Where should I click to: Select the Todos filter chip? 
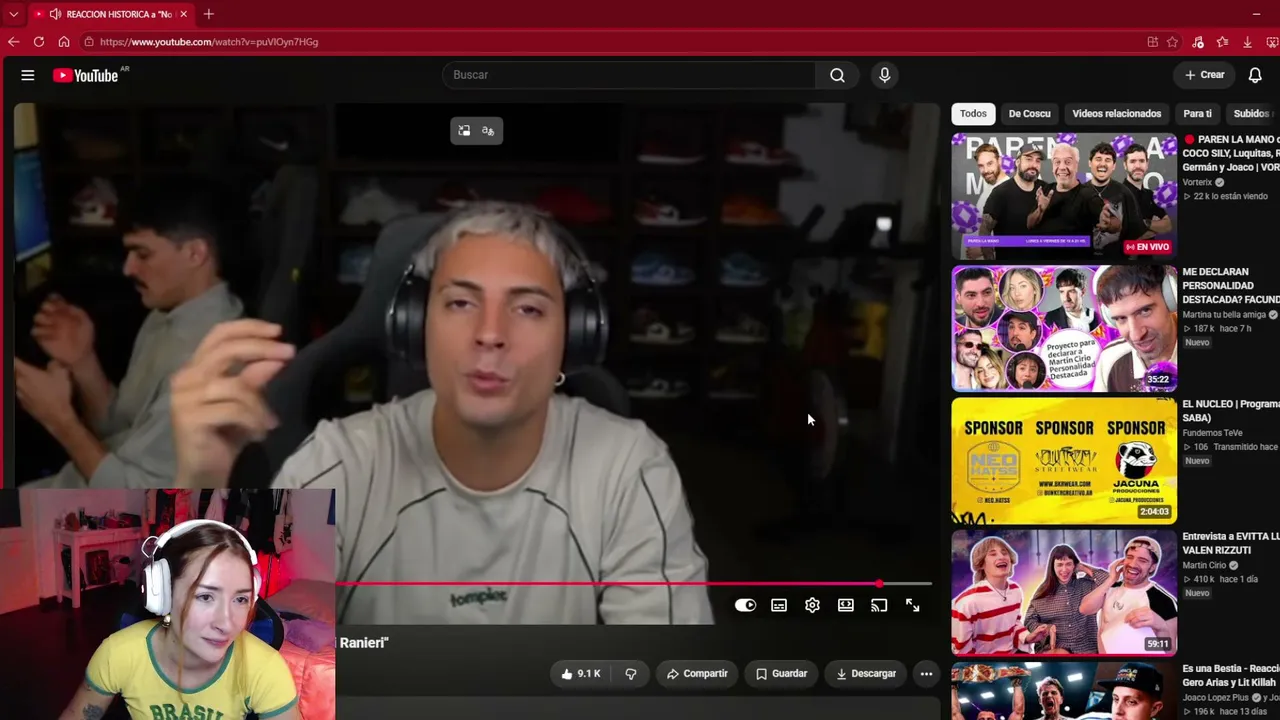[973, 114]
